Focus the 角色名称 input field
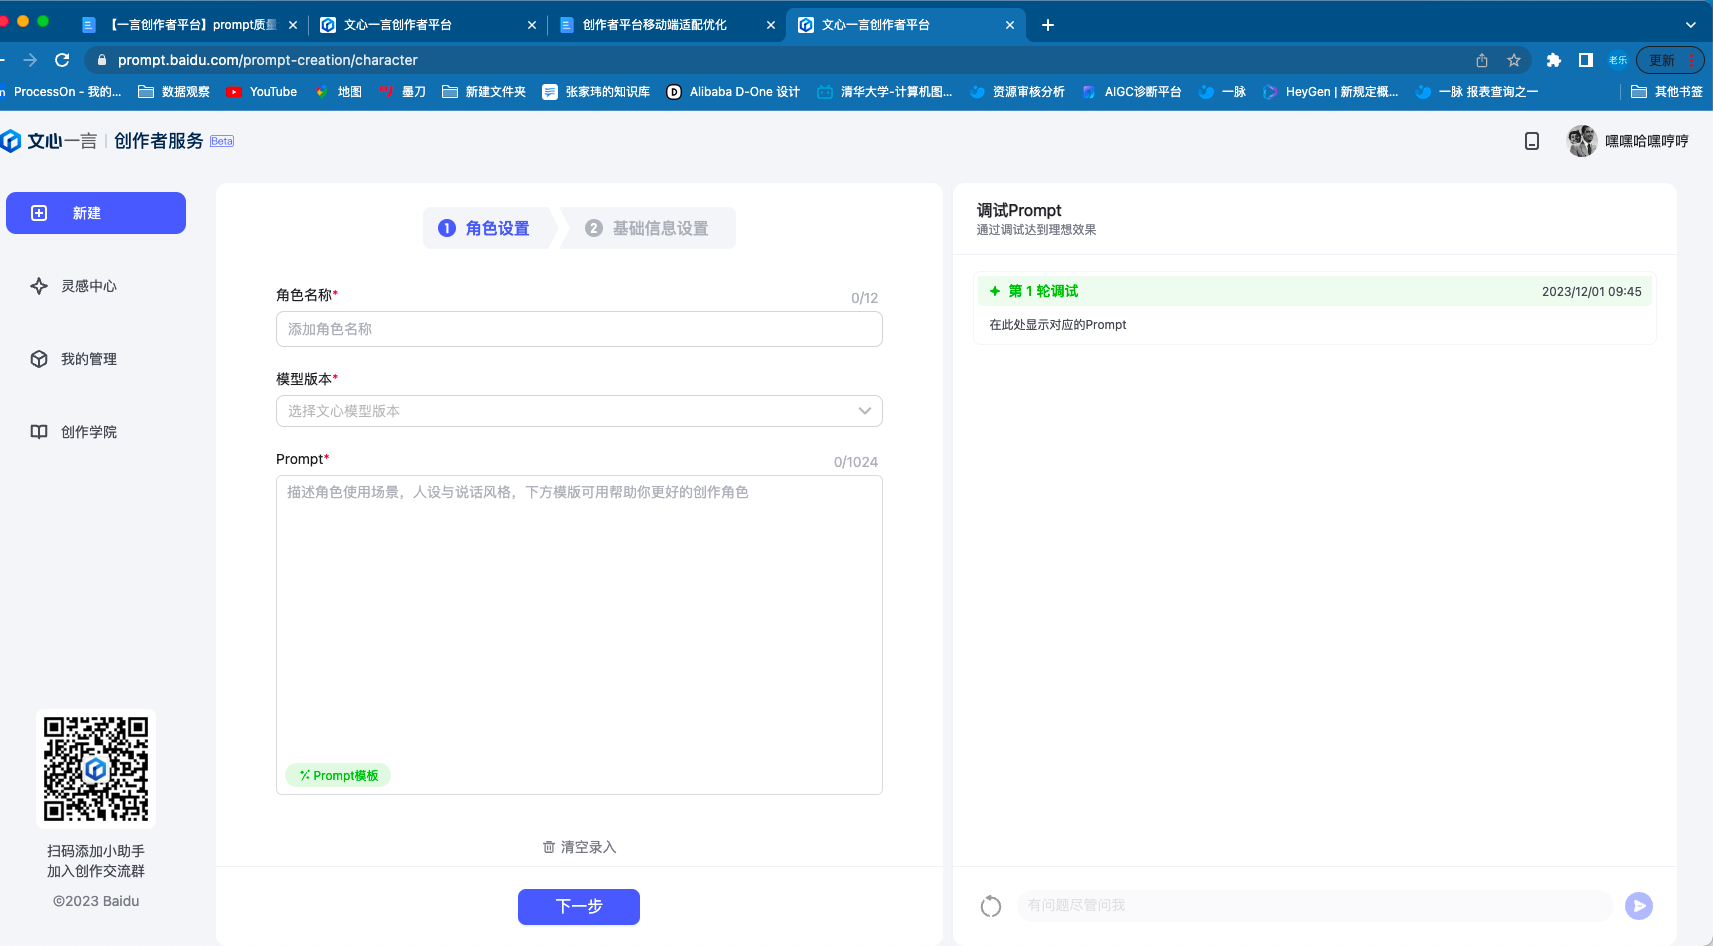 tap(579, 329)
